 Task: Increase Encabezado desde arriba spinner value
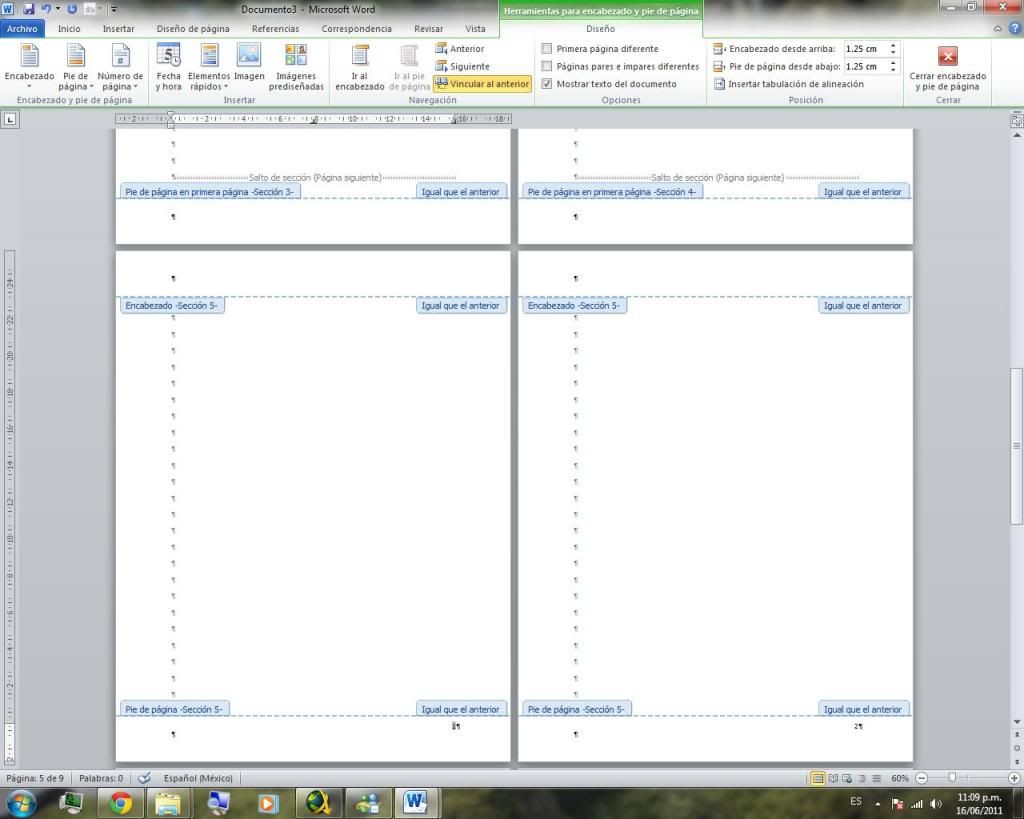893,45
